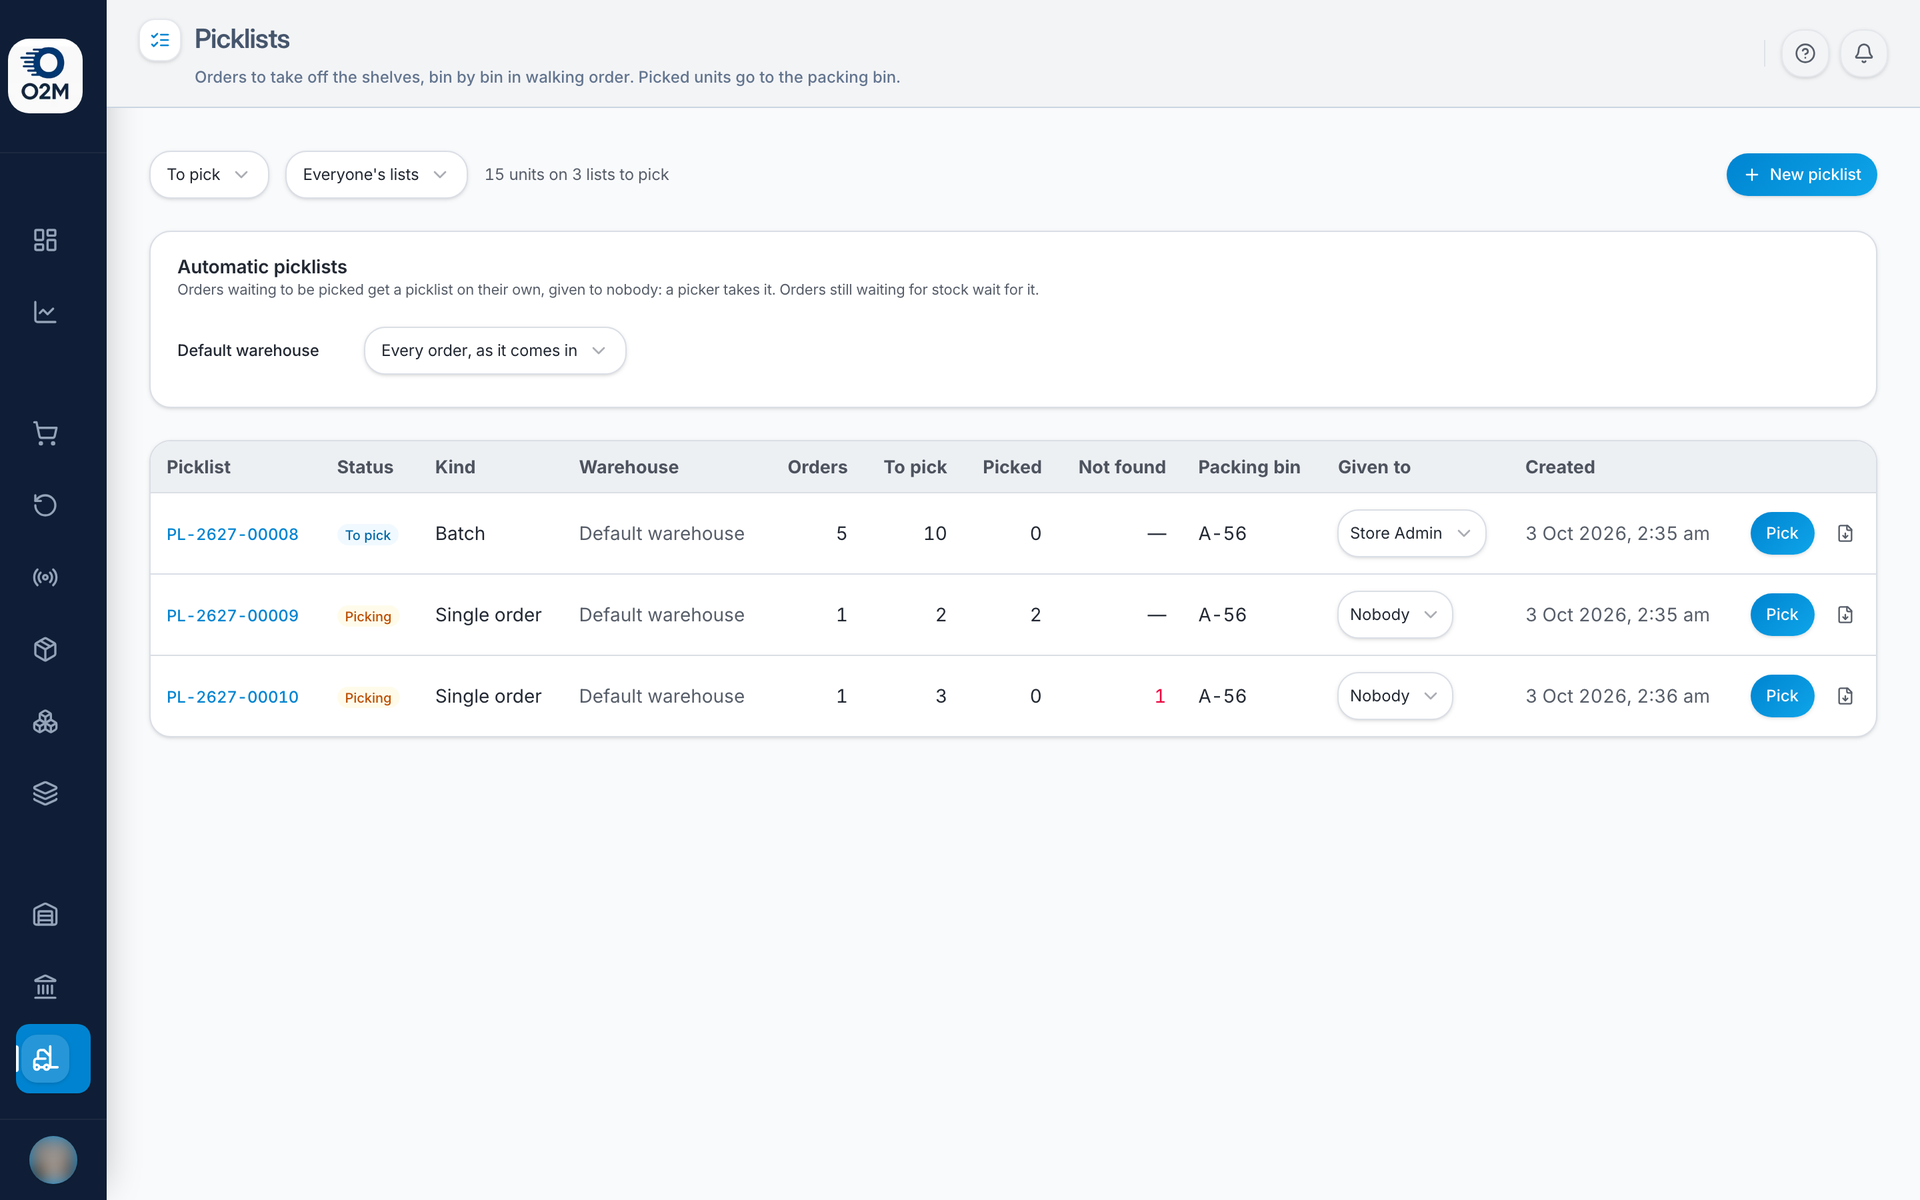This screenshot has width=1920, height=1200.
Task: Open the stacked cubes sidebar icon
Action: point(45,721)
